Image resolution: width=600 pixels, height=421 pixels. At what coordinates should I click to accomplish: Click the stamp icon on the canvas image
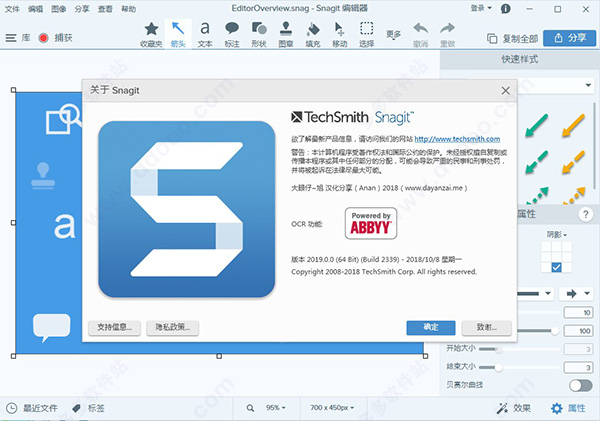[x=43, y=176]
